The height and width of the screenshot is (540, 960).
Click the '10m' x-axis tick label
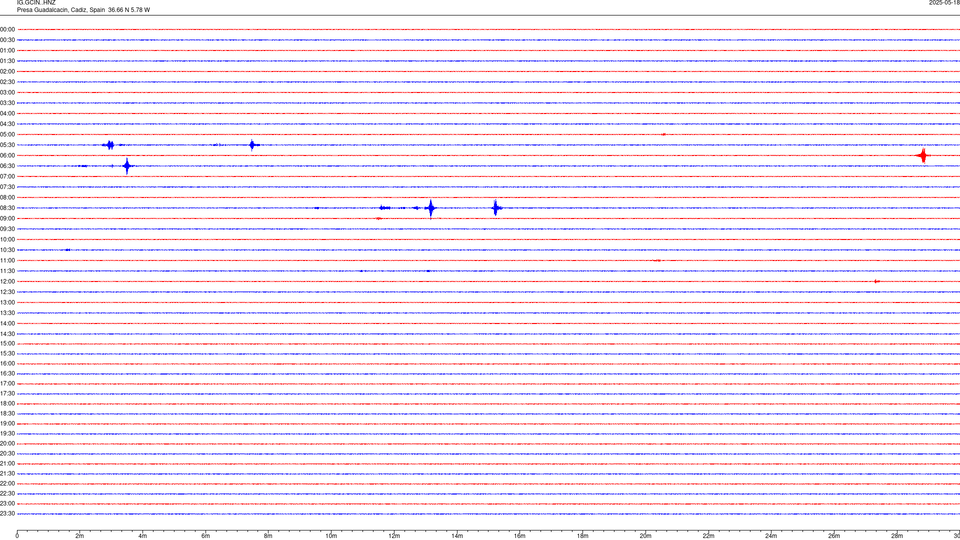click(x=331, y=536)
